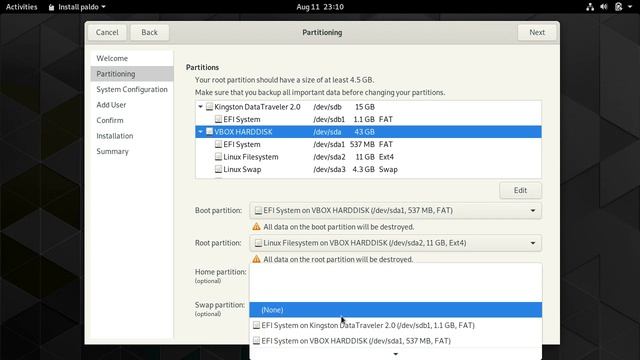Select (None) in the swap partition list
640x360 pixels.
pos(396,310)
